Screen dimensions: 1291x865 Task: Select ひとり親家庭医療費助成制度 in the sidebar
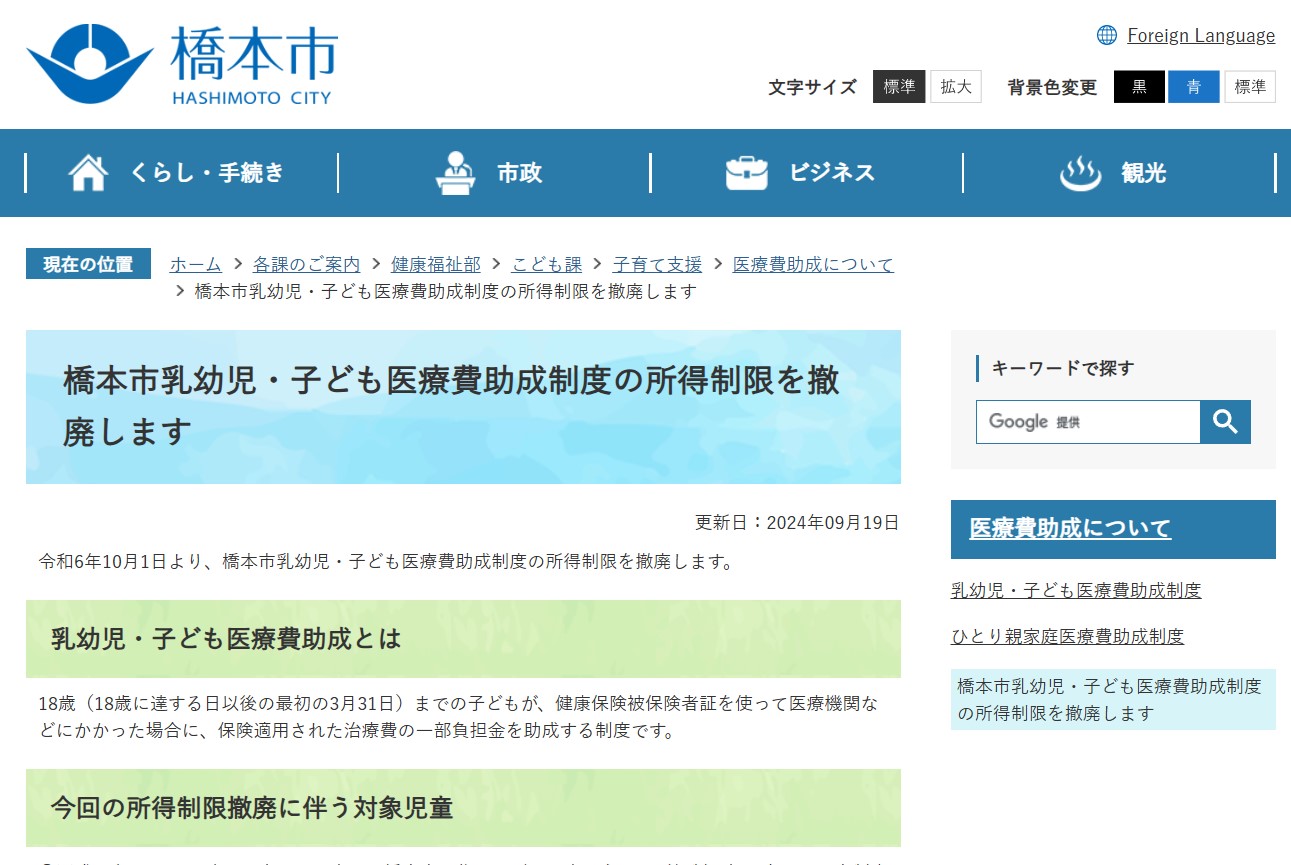click(x=1067, y=636)
